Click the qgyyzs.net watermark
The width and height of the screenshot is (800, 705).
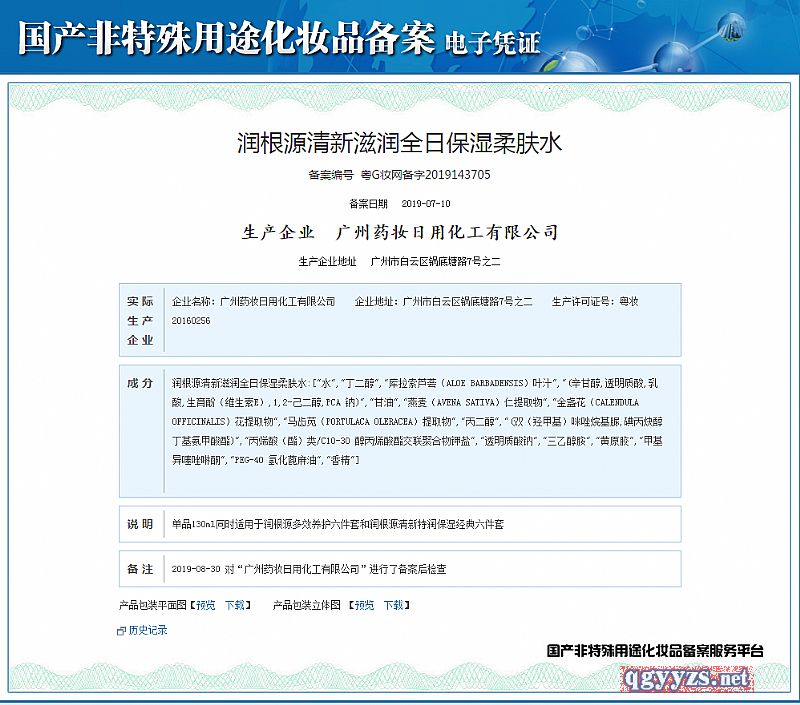point(686,679)
